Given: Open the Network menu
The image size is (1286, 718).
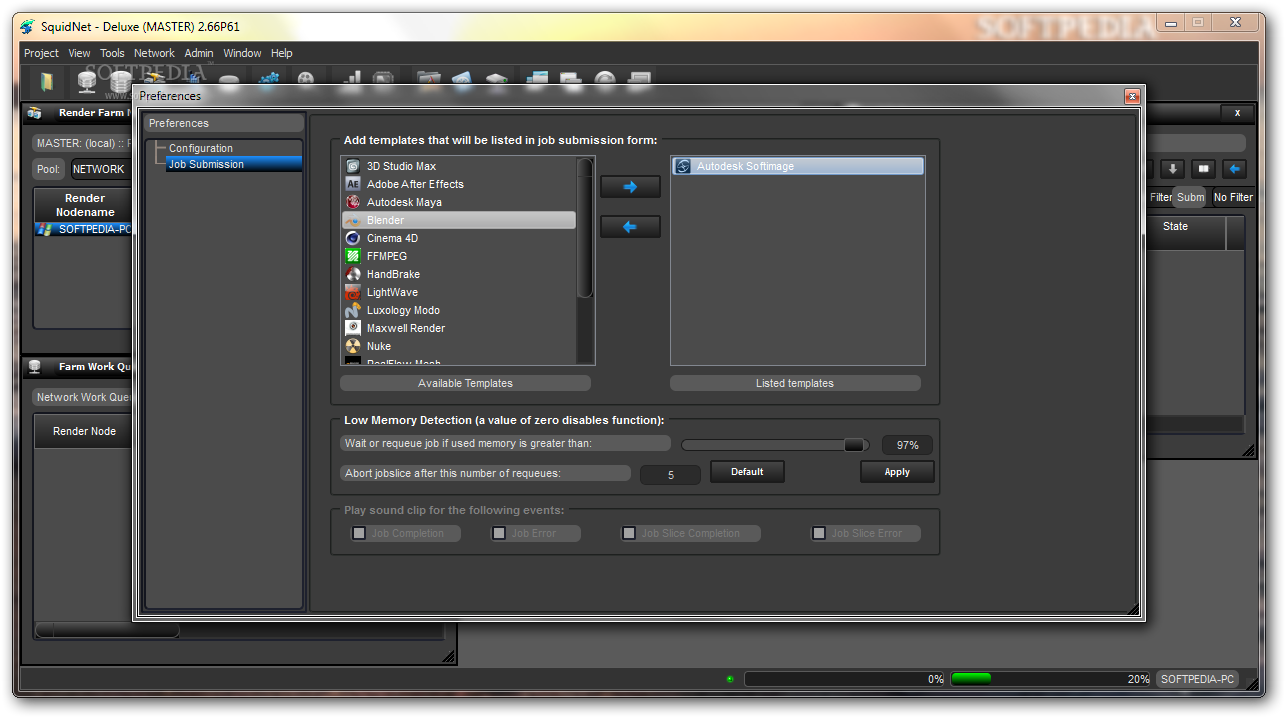Looking at the screenshot, I should [x=154, y=53].
